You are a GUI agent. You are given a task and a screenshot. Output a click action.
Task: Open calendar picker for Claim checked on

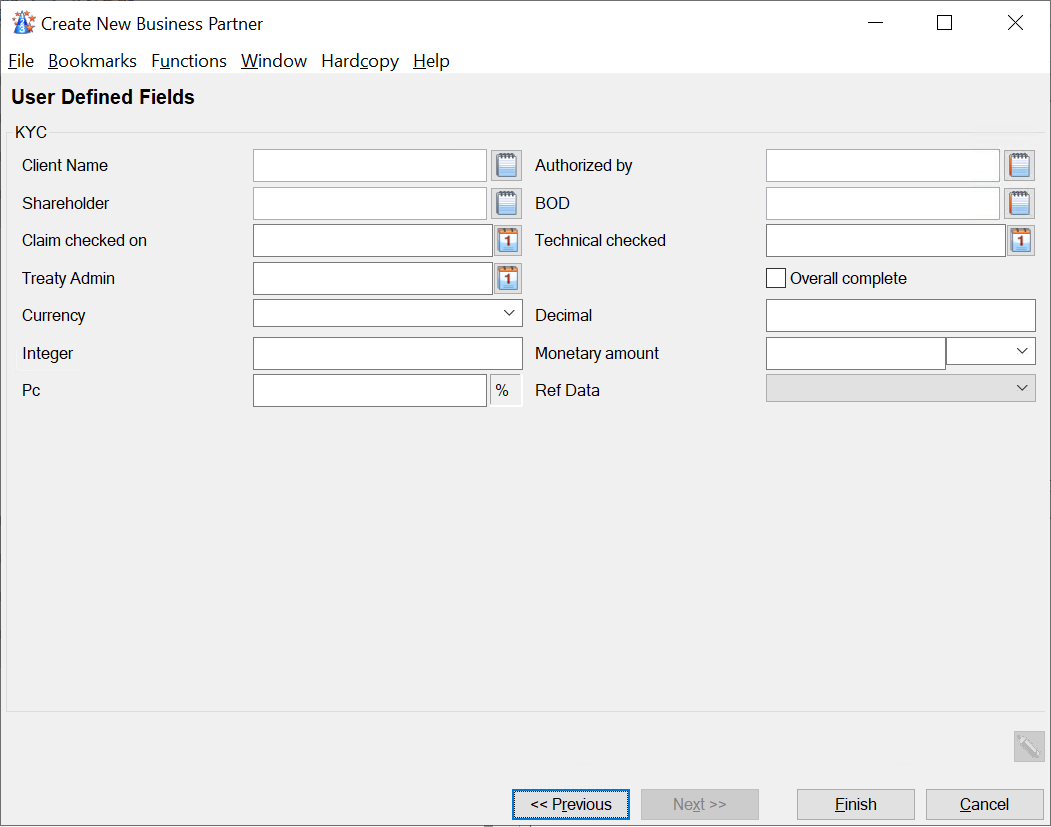(508, 240)
